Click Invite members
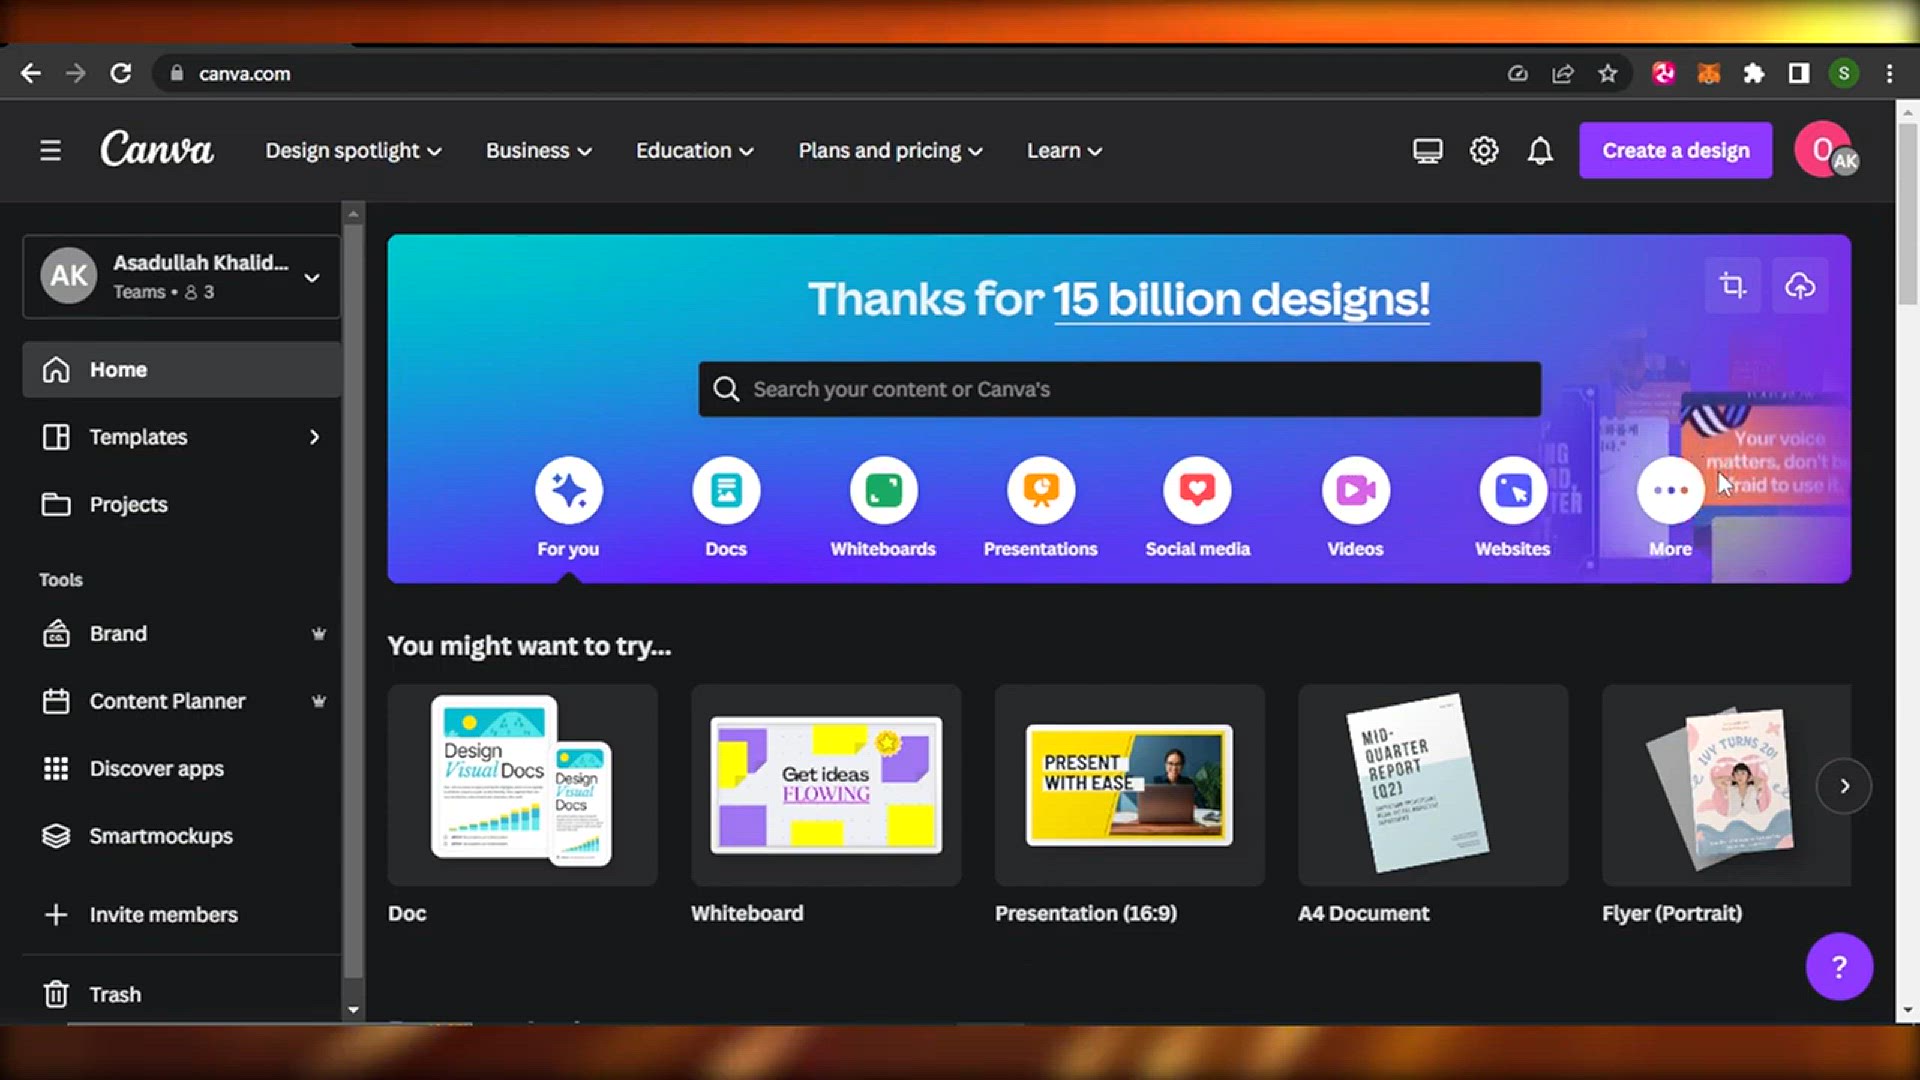This screenshot has width=1920, height=1080. point(182,914)
